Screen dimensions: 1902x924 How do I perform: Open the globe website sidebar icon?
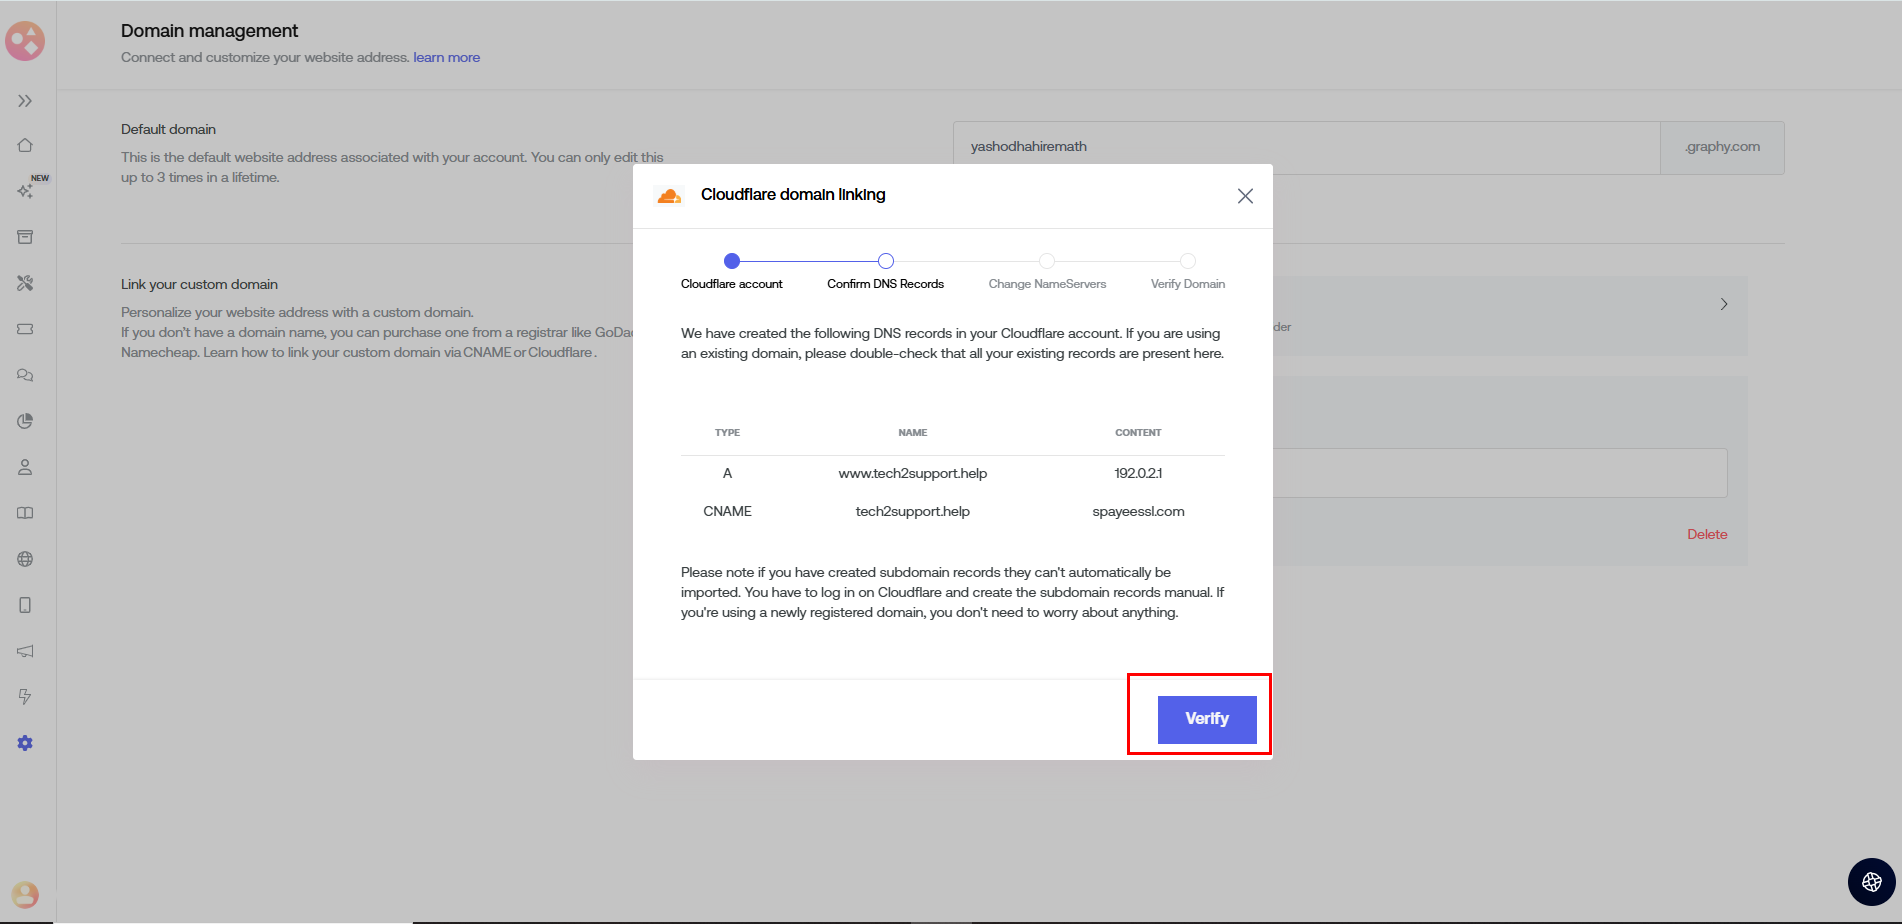25,559
